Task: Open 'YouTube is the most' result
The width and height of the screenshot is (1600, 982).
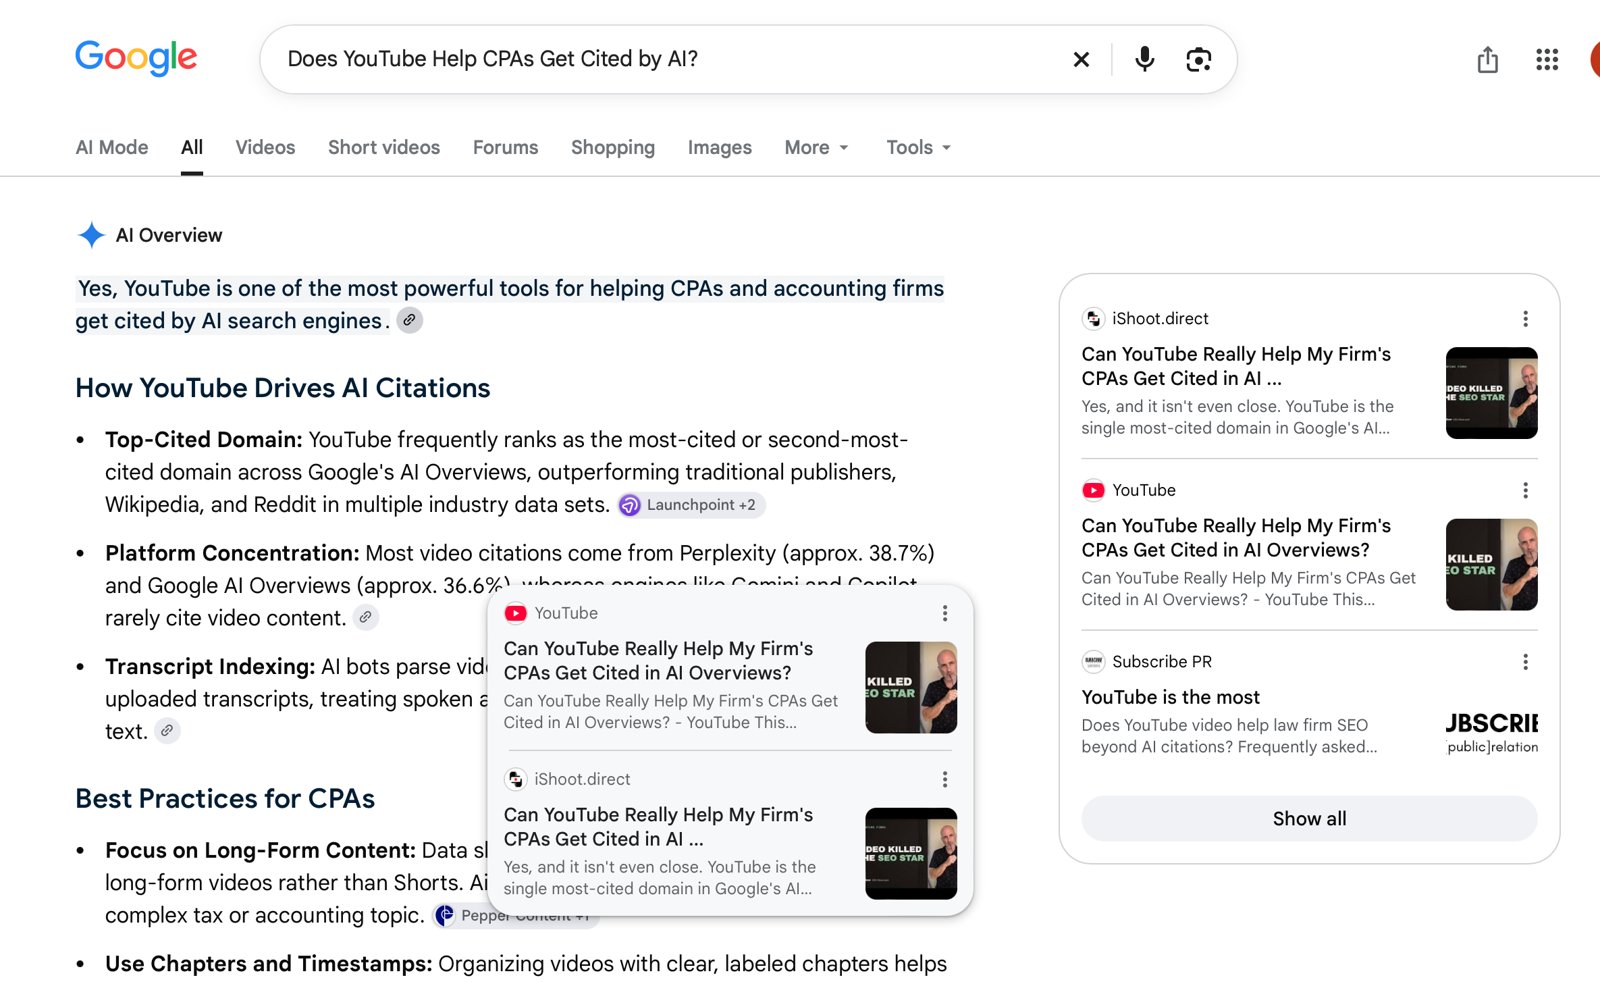Action: point(1171,697)
